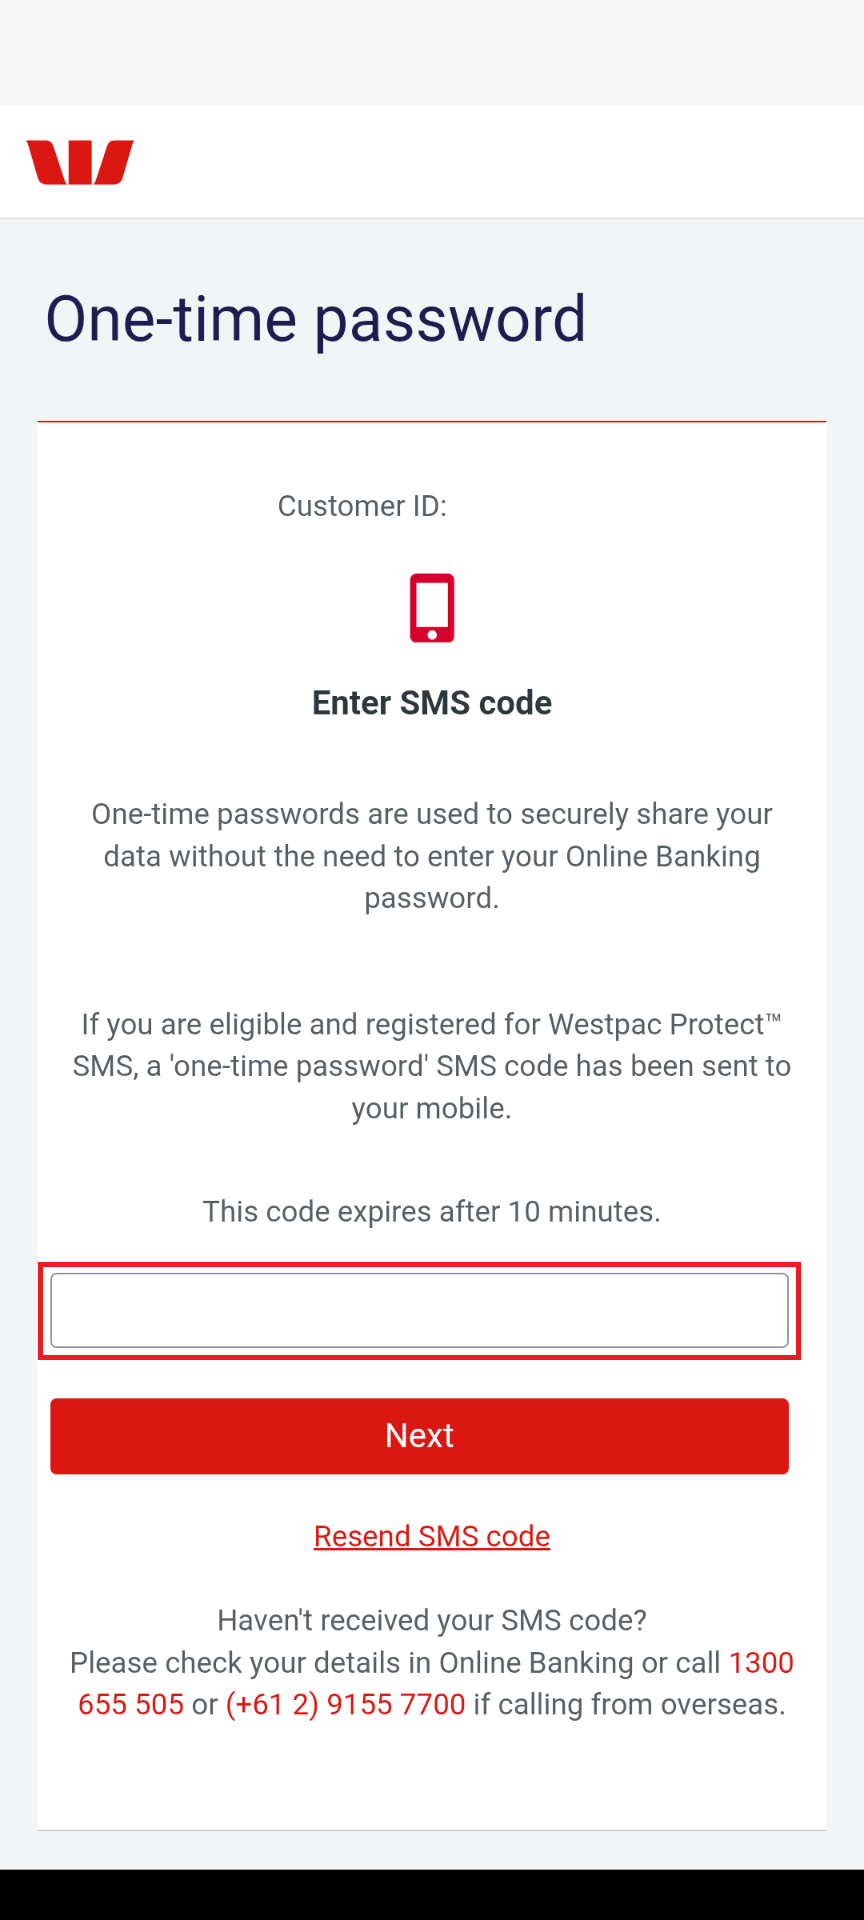Select the smartphone graphic above Enter SMS code

[x=431, y=605]
